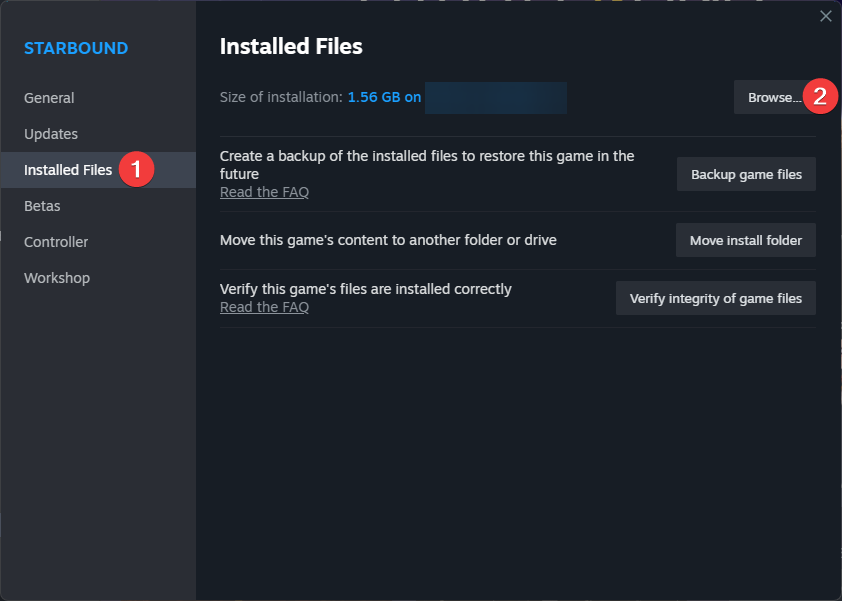842x601 pixels.
Task: Click the Move this game's content description
Action: click(x=388, y=240)
